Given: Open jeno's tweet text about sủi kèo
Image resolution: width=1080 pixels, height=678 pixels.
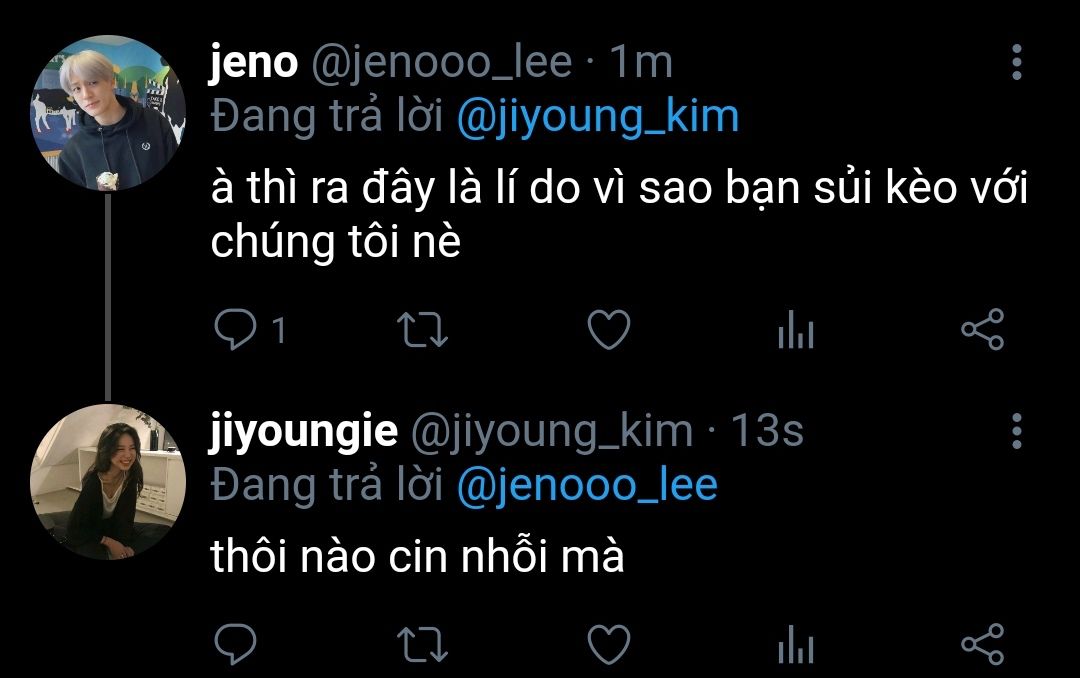Looking at the screenshot, I should [x=619, y=215].
